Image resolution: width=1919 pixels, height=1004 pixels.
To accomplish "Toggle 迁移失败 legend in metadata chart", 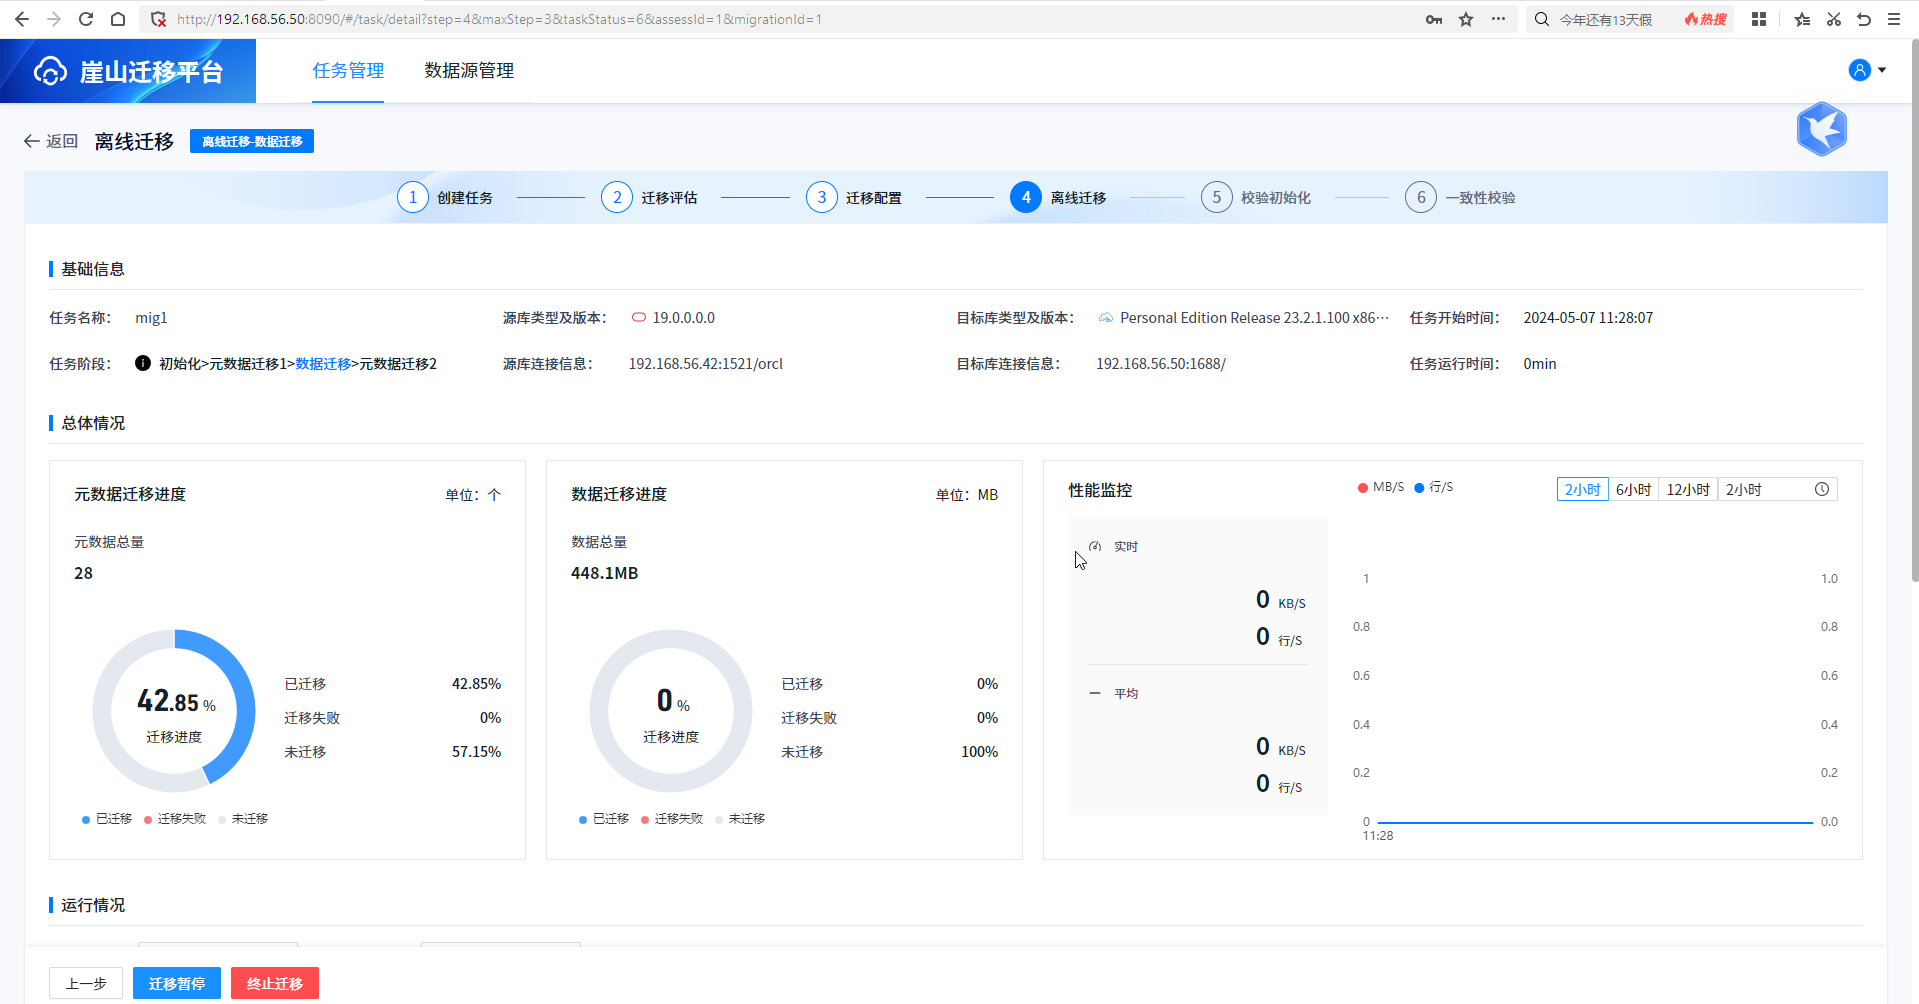I will pos(175,819).
